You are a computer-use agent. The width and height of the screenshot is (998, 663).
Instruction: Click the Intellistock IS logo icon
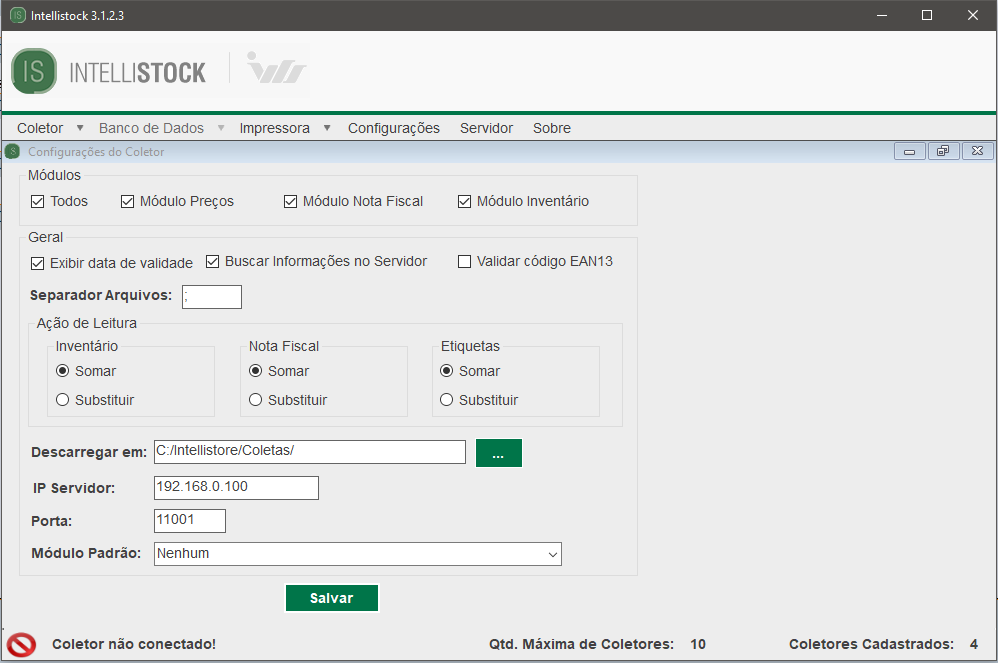coord(34,71)
